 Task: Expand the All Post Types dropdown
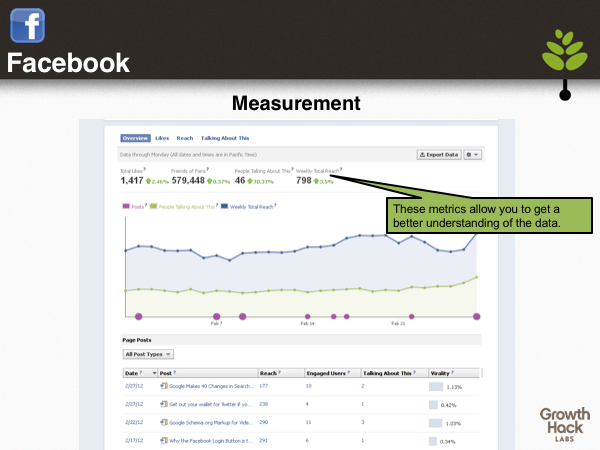pyautogui.click(x=148, y=354)
